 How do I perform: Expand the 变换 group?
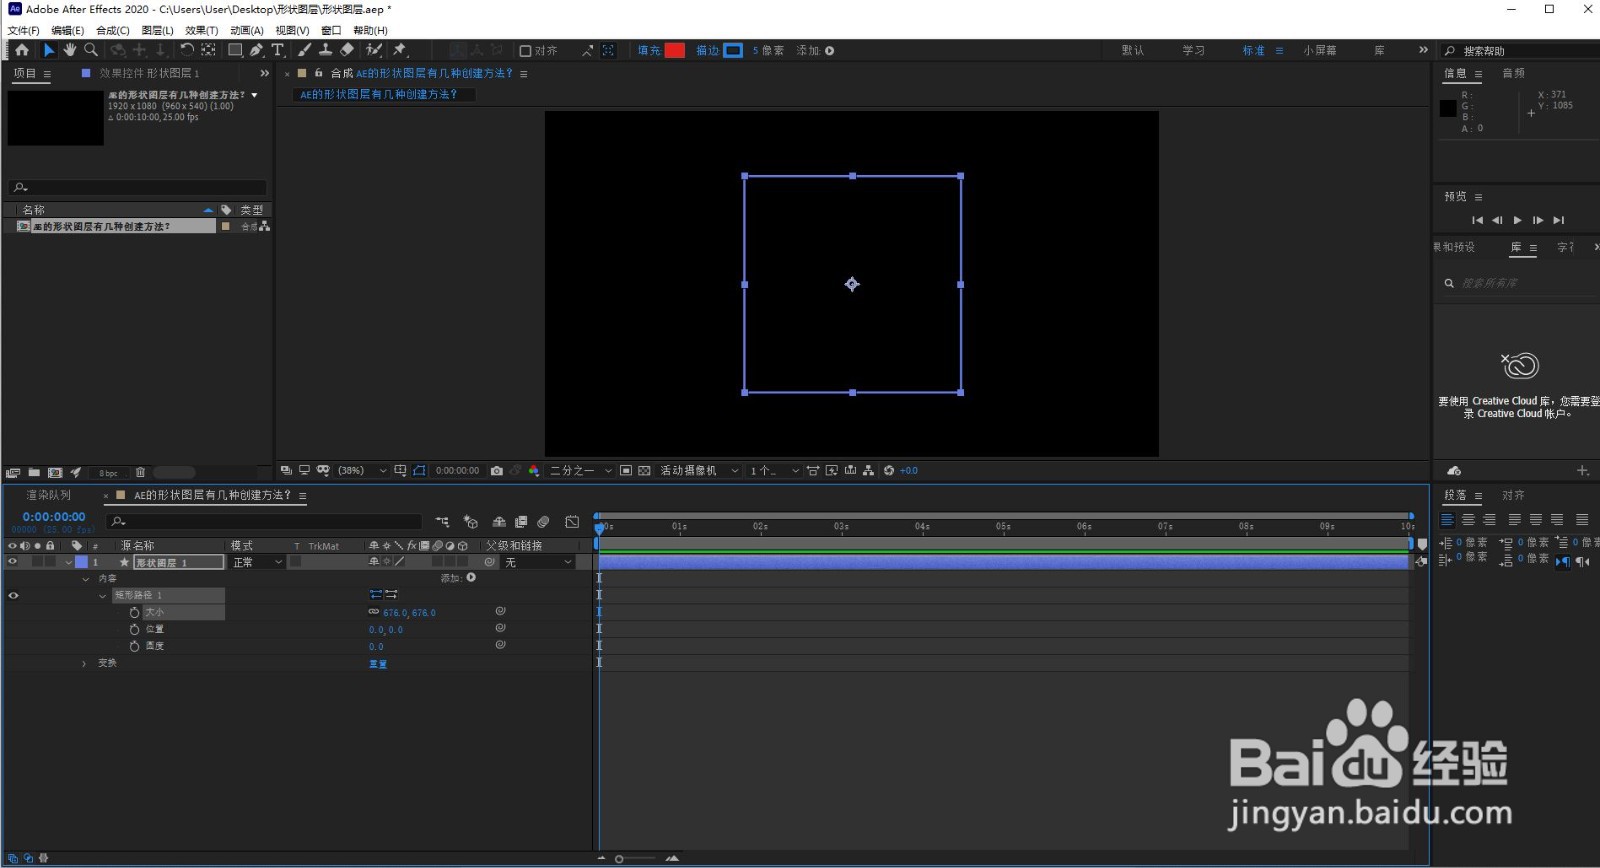[84, 663]
